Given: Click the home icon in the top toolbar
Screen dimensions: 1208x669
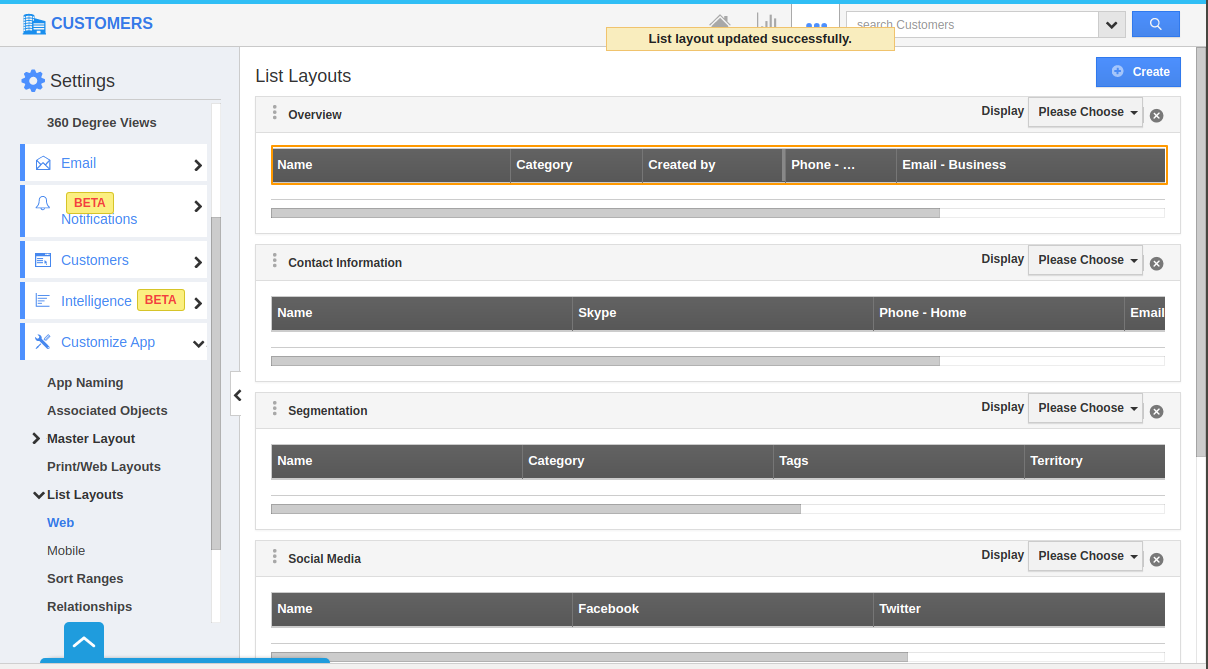Looking at the screenshot, I should (720, 20).
